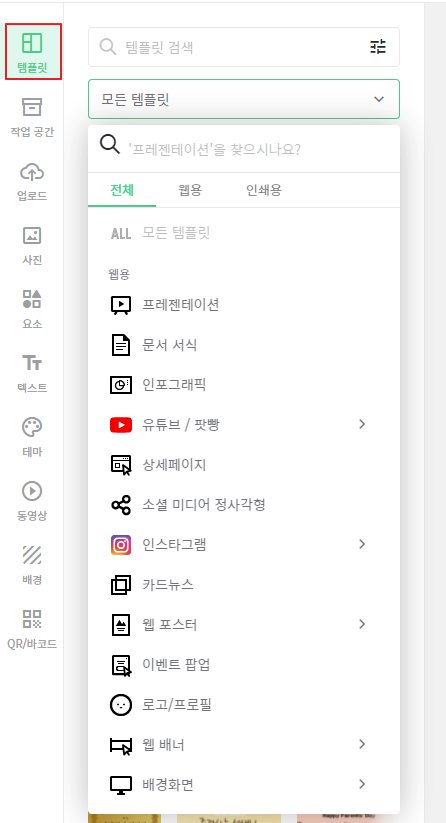
Task: Open the 요소 elements panel
Action: point(32,309)
